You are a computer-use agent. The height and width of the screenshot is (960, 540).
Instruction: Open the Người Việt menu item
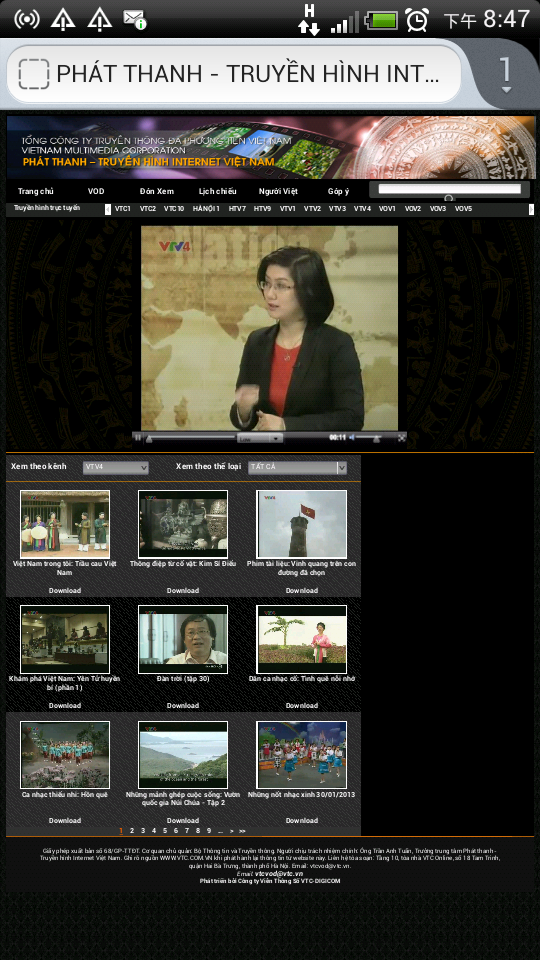point(278,191)
